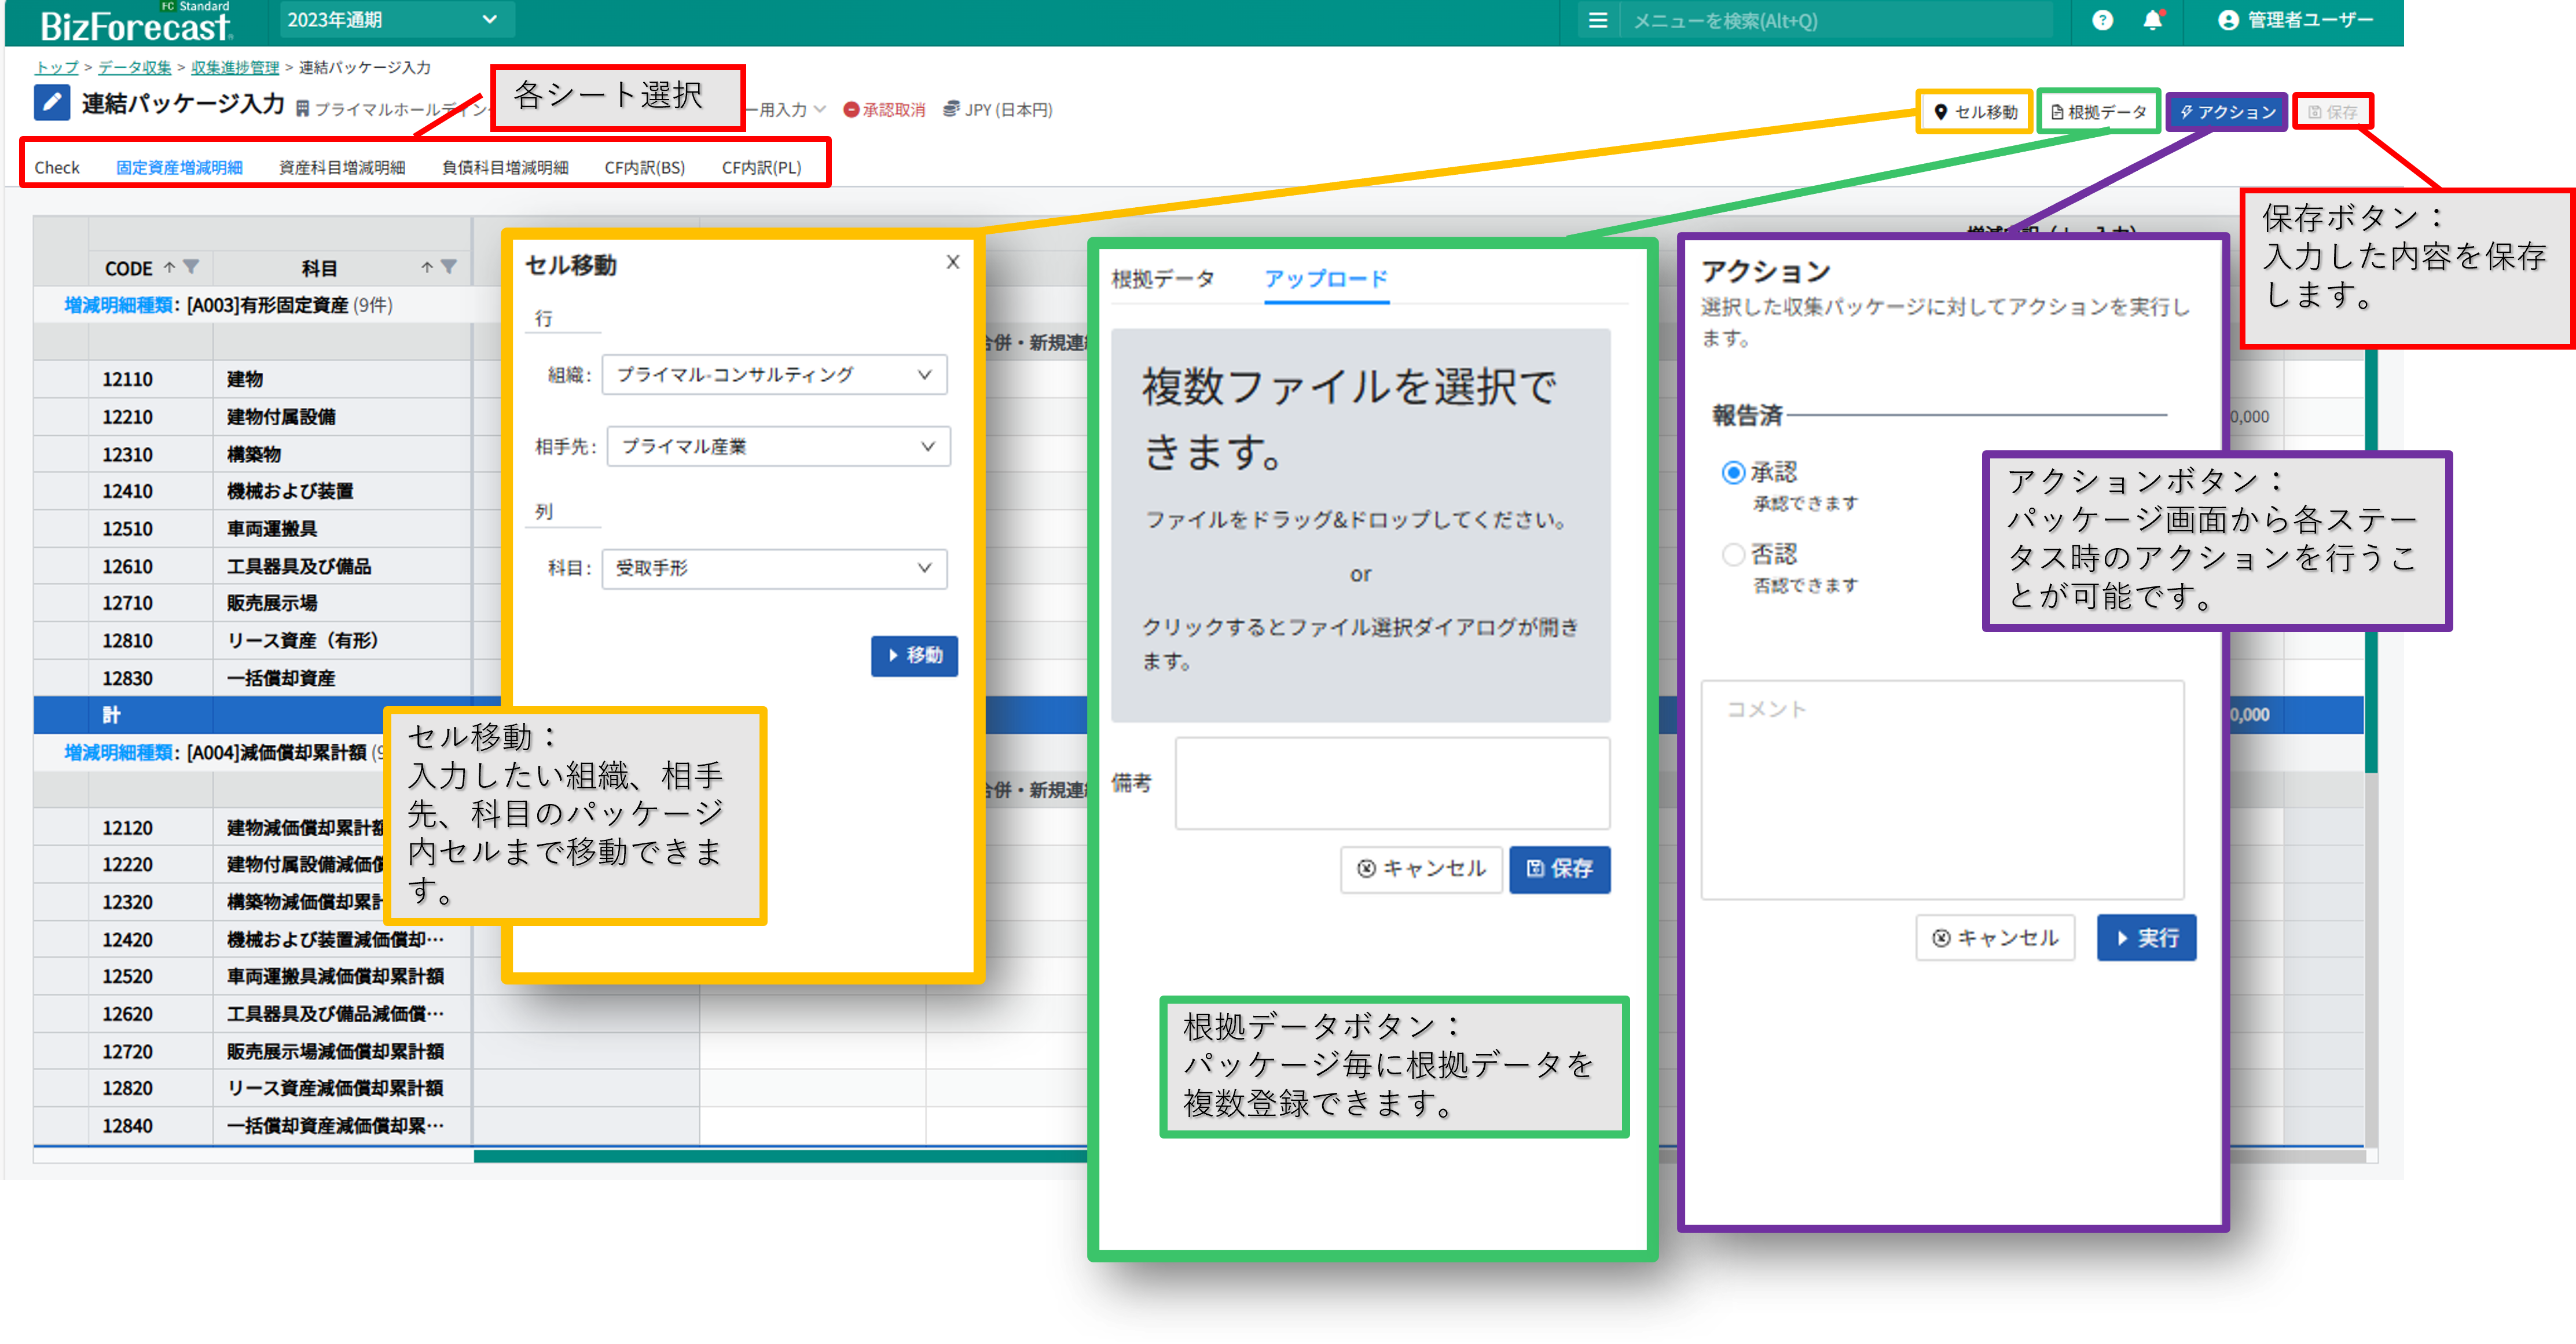Switch to the 資産科目増減明細 sheet tab

342,168
